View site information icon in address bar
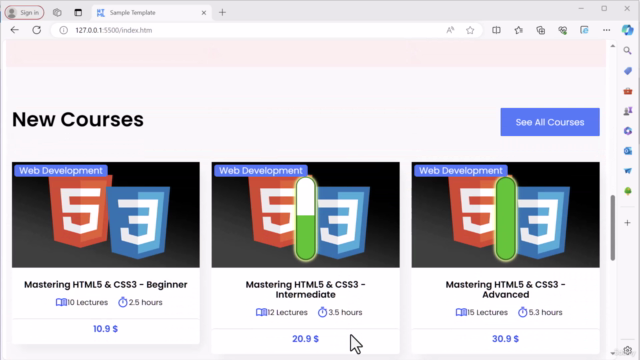The height and width of the screenshot is (360, 640). click(63, 30)
